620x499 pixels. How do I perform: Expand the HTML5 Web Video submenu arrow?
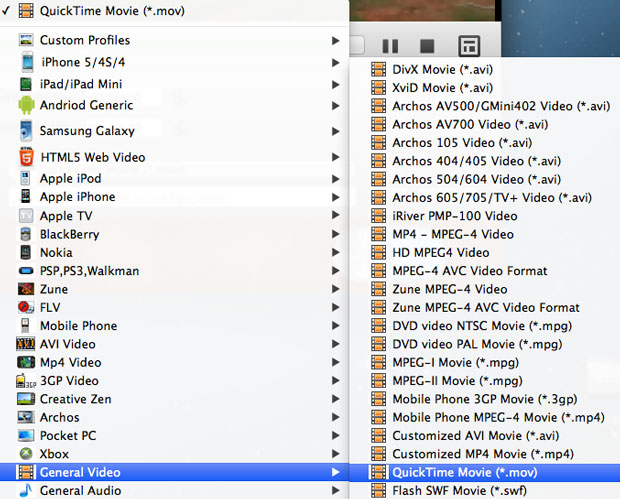coord(336,157)
